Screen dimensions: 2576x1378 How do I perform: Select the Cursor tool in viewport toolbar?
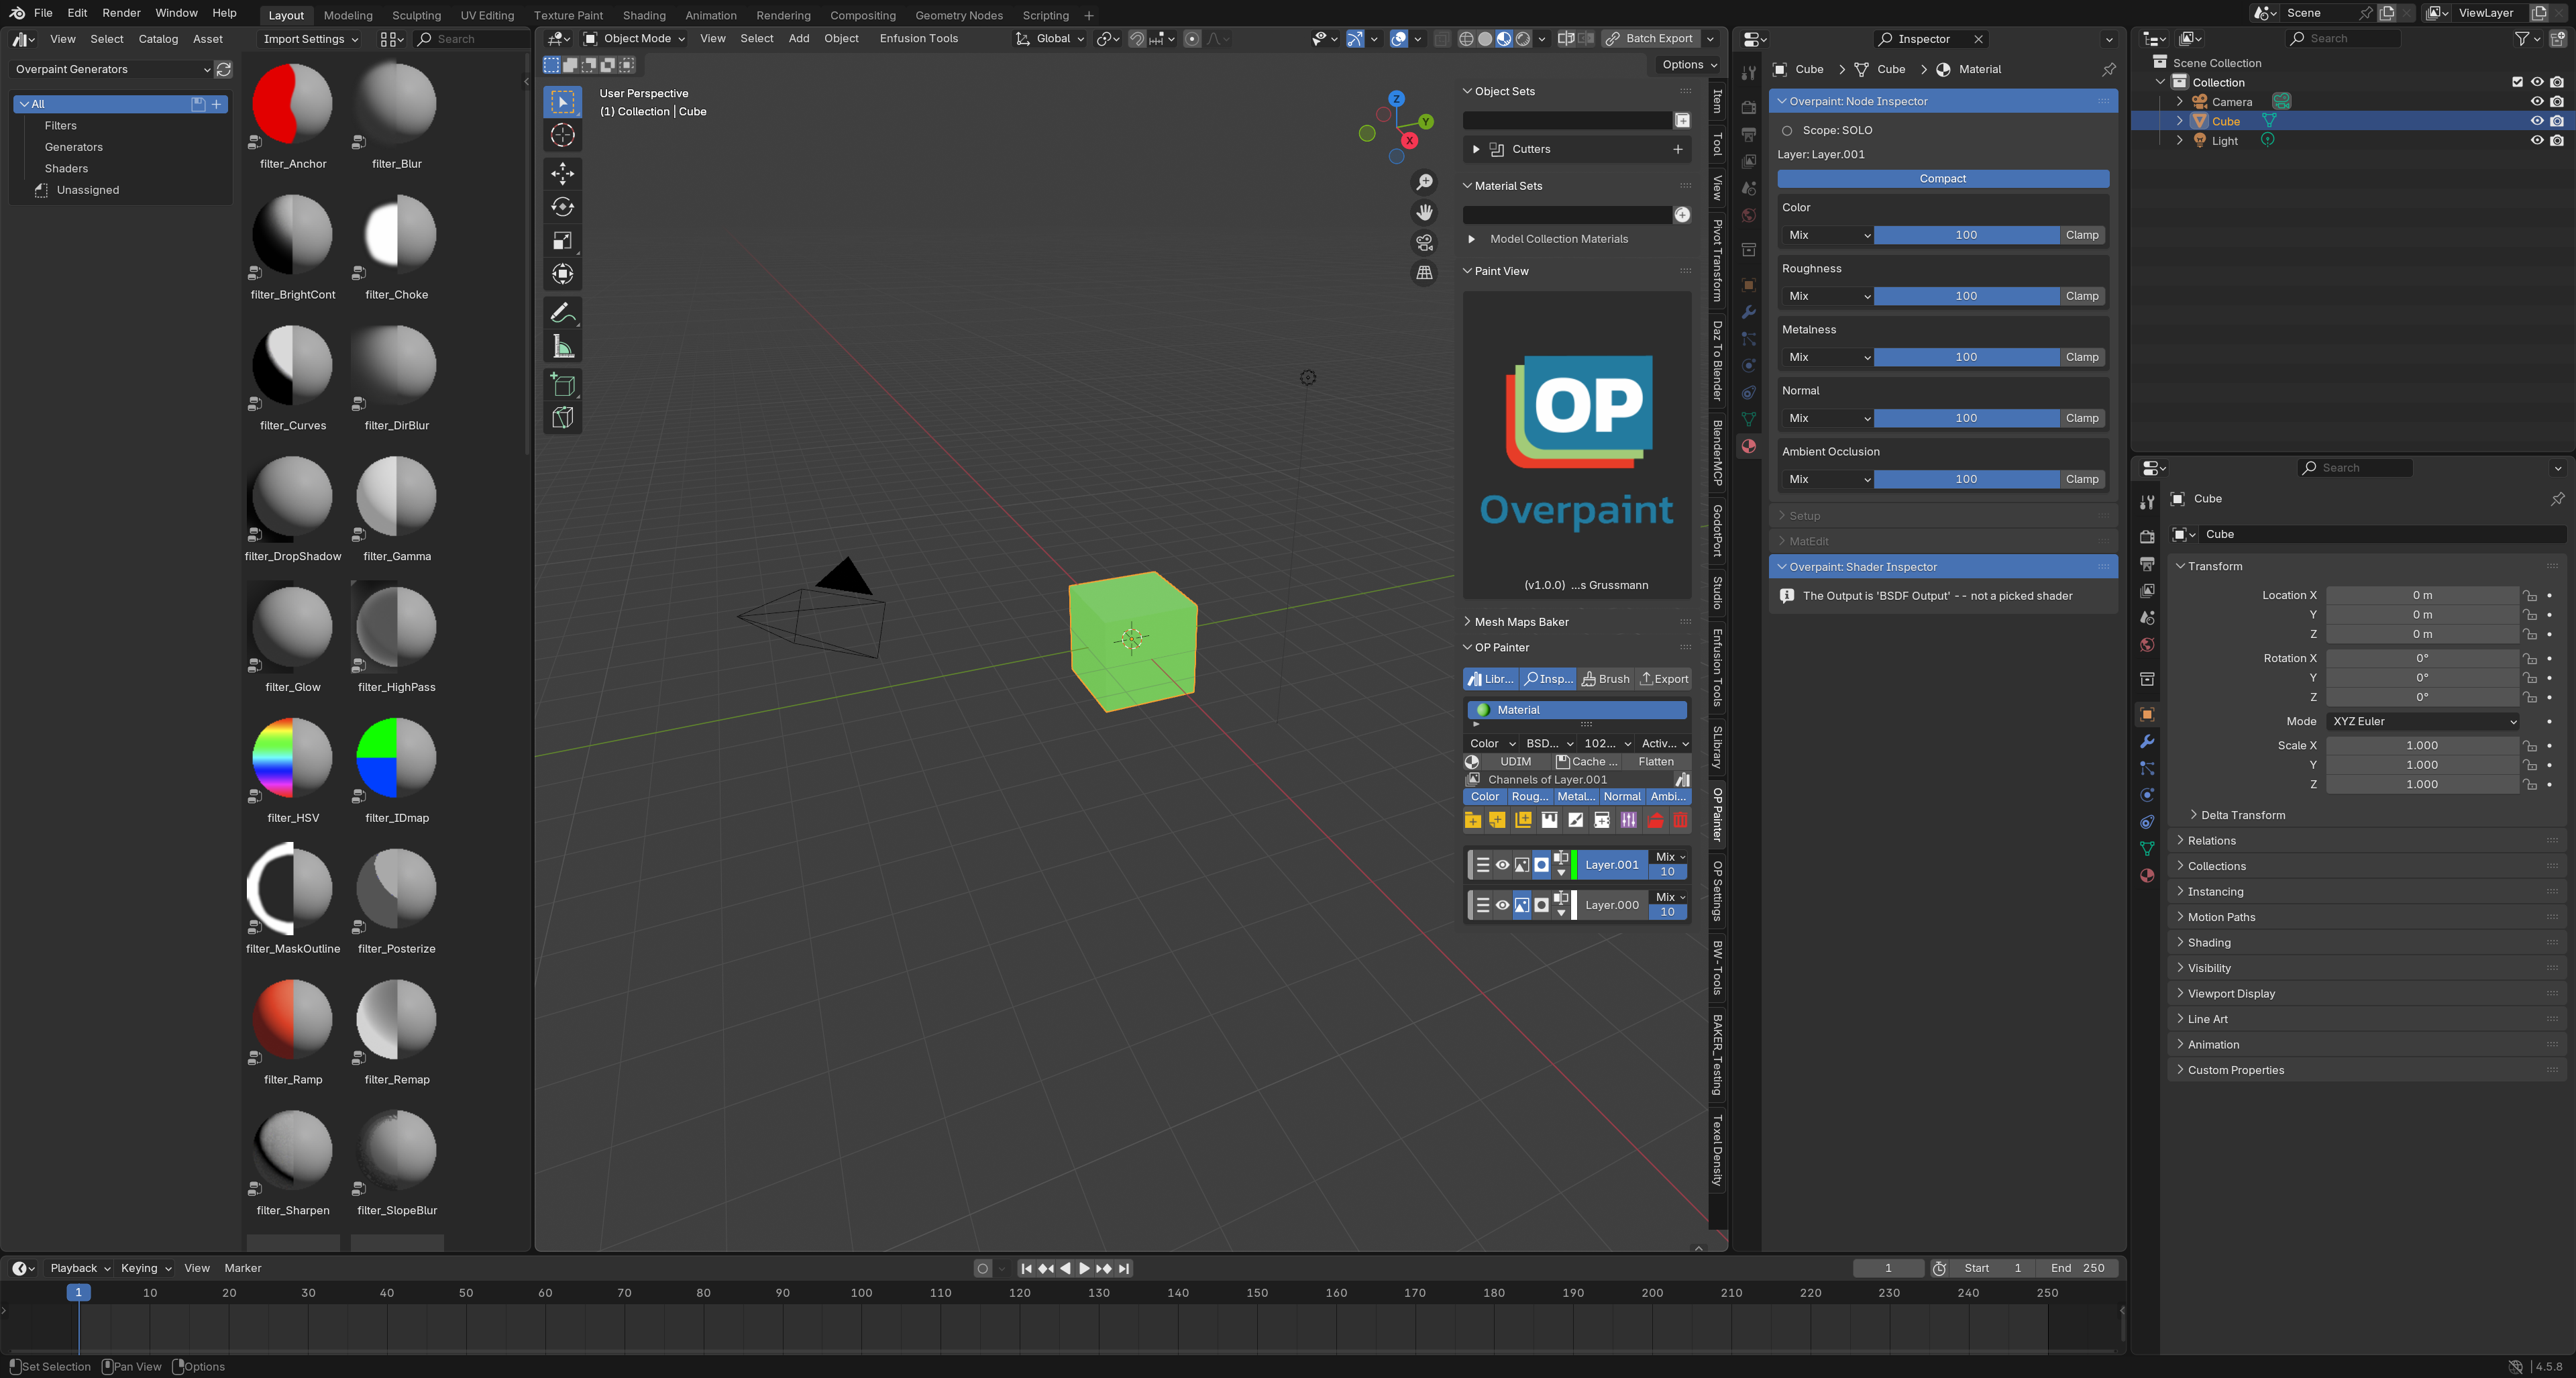click(x=563, y=136)
